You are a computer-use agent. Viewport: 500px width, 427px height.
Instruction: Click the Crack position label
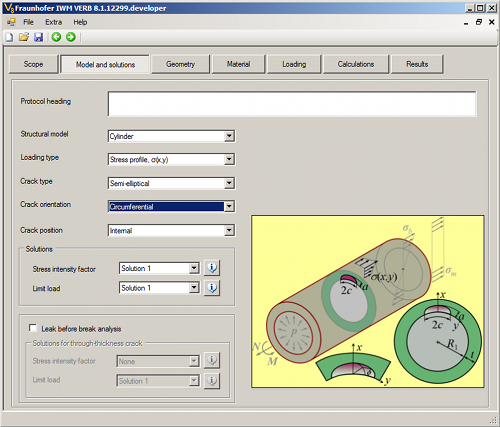pos(41,230)
